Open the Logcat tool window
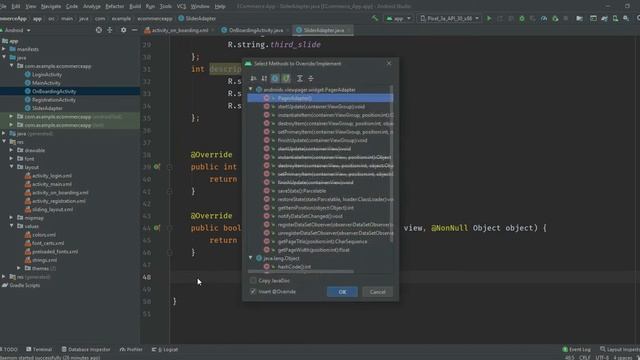The image size is (640, 360). [x=165, y=349]
